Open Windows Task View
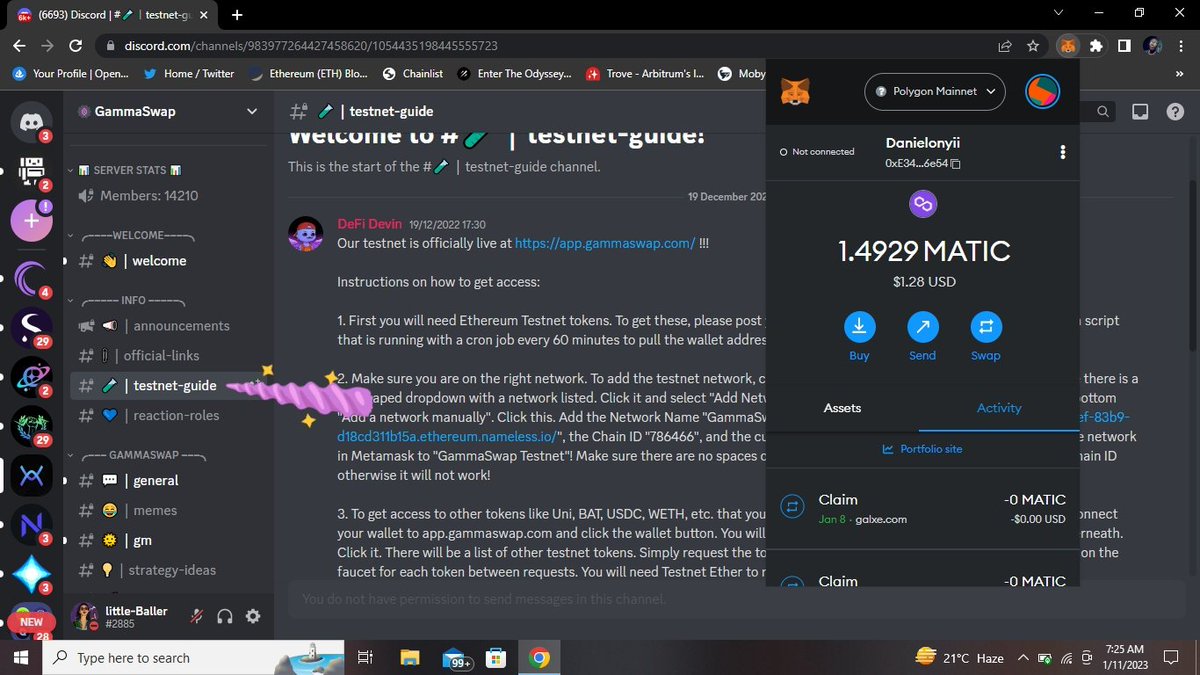This screenshot has width=1200, height=675. [x=365, y=657]
